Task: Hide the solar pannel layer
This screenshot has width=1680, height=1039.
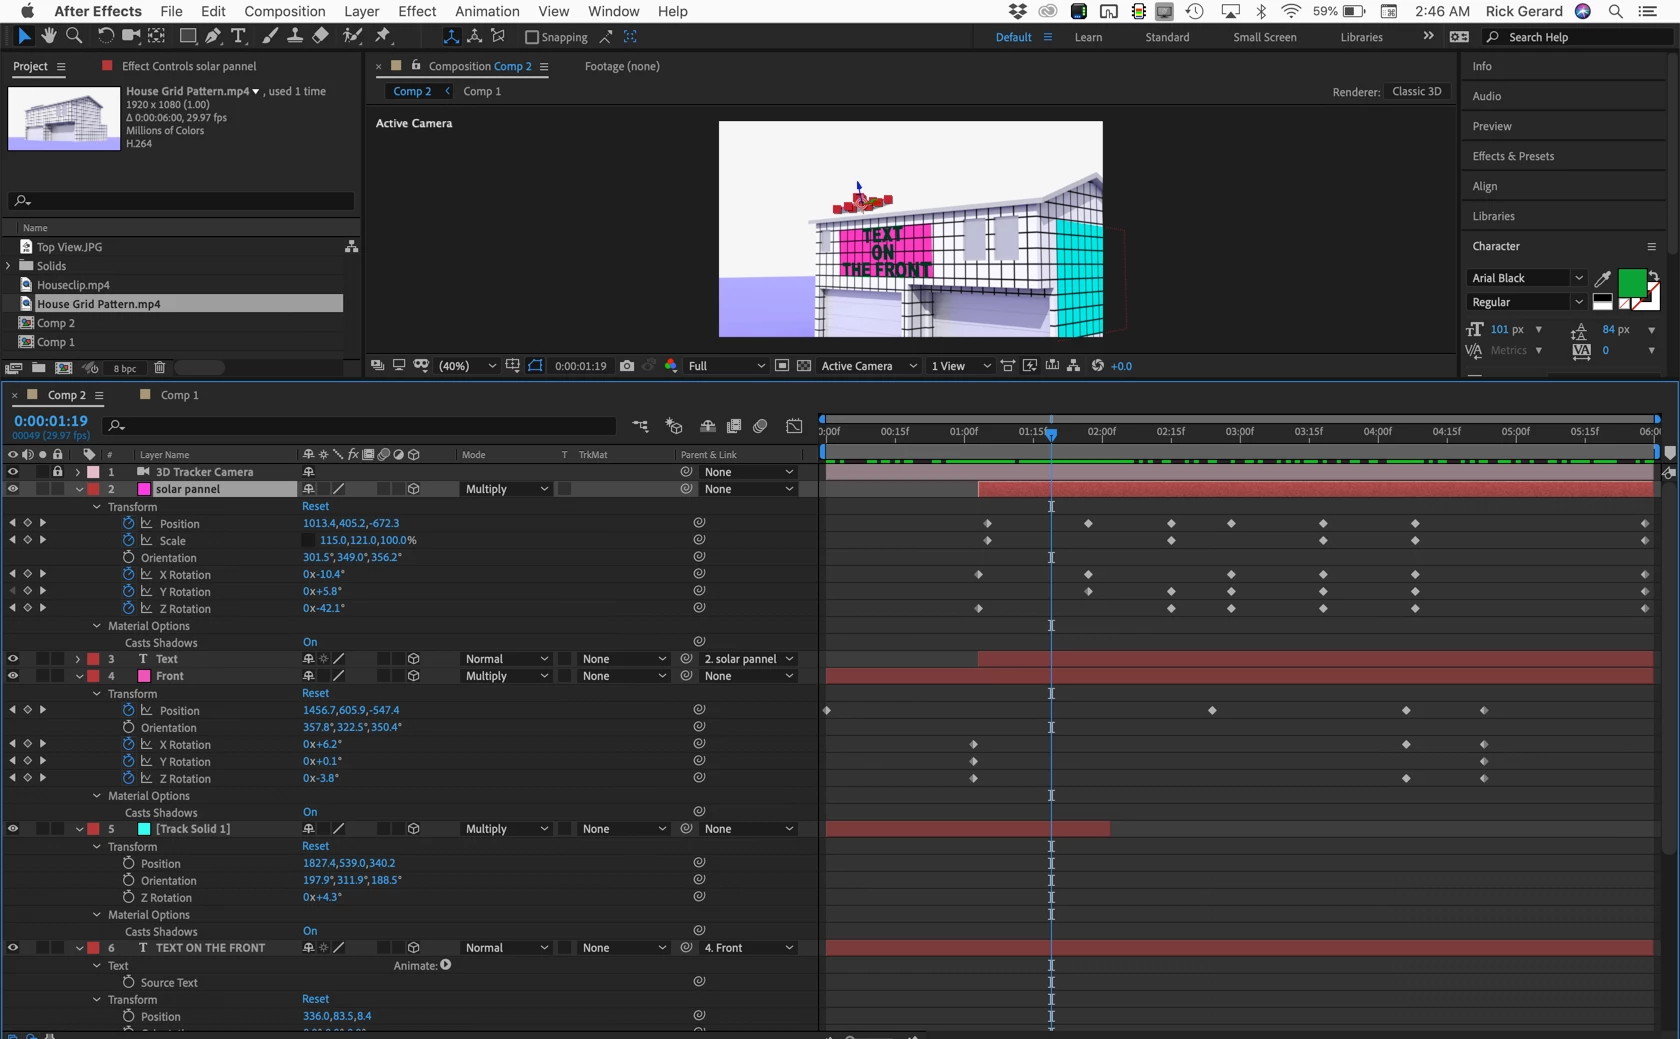Action: coord(13,489)
